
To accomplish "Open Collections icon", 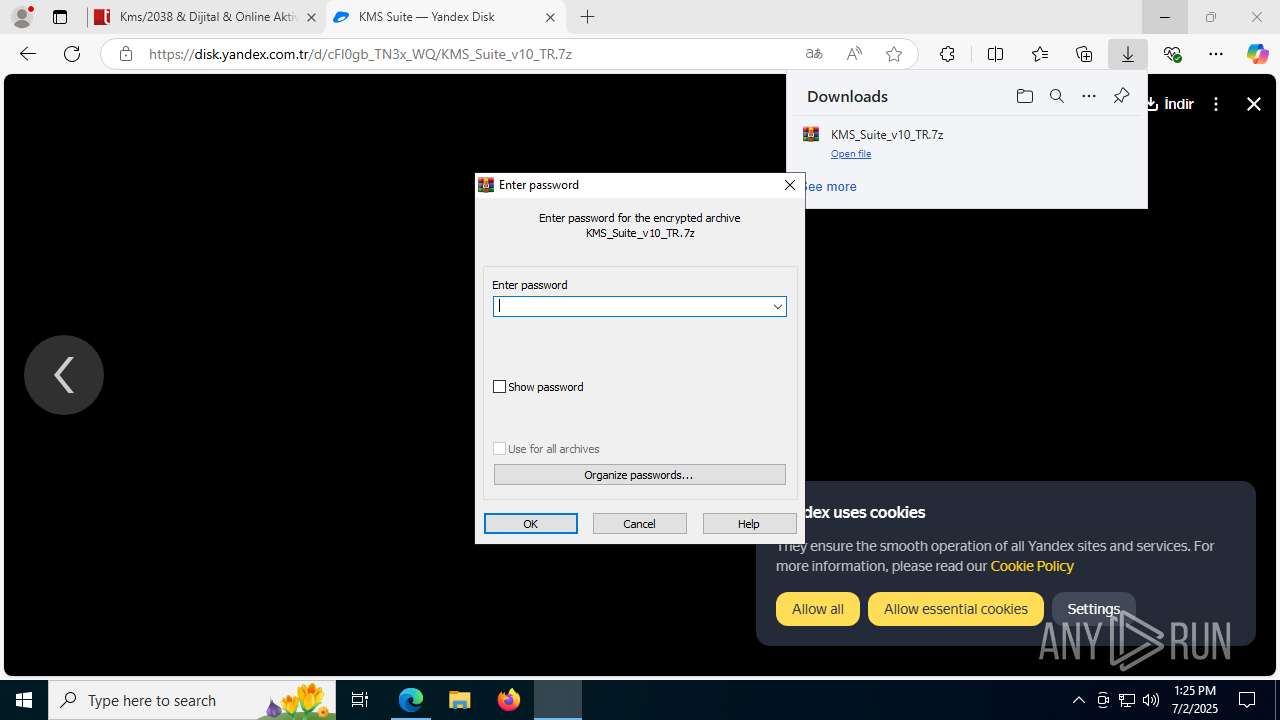I will pyautogui.click(x=1084, y=54).
